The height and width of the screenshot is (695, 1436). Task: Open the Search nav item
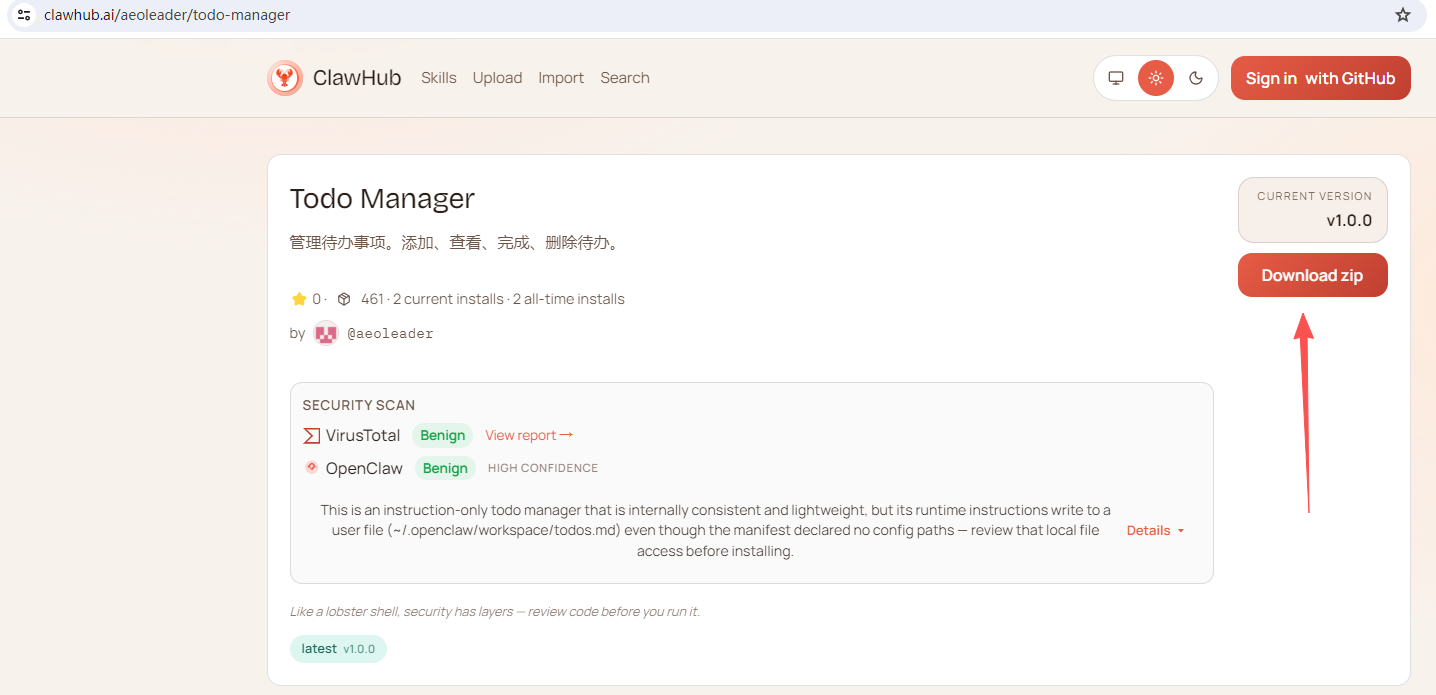point(625,78)
